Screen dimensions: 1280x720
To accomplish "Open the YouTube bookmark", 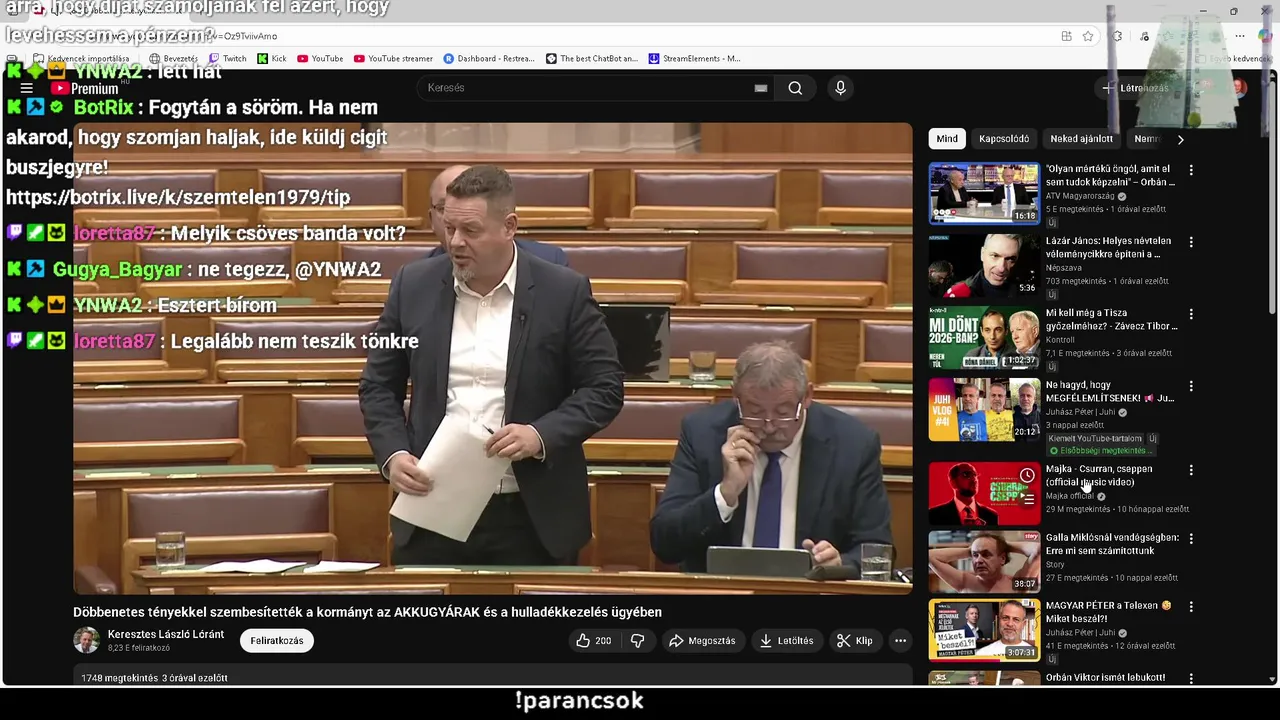I will click(320, 58).
